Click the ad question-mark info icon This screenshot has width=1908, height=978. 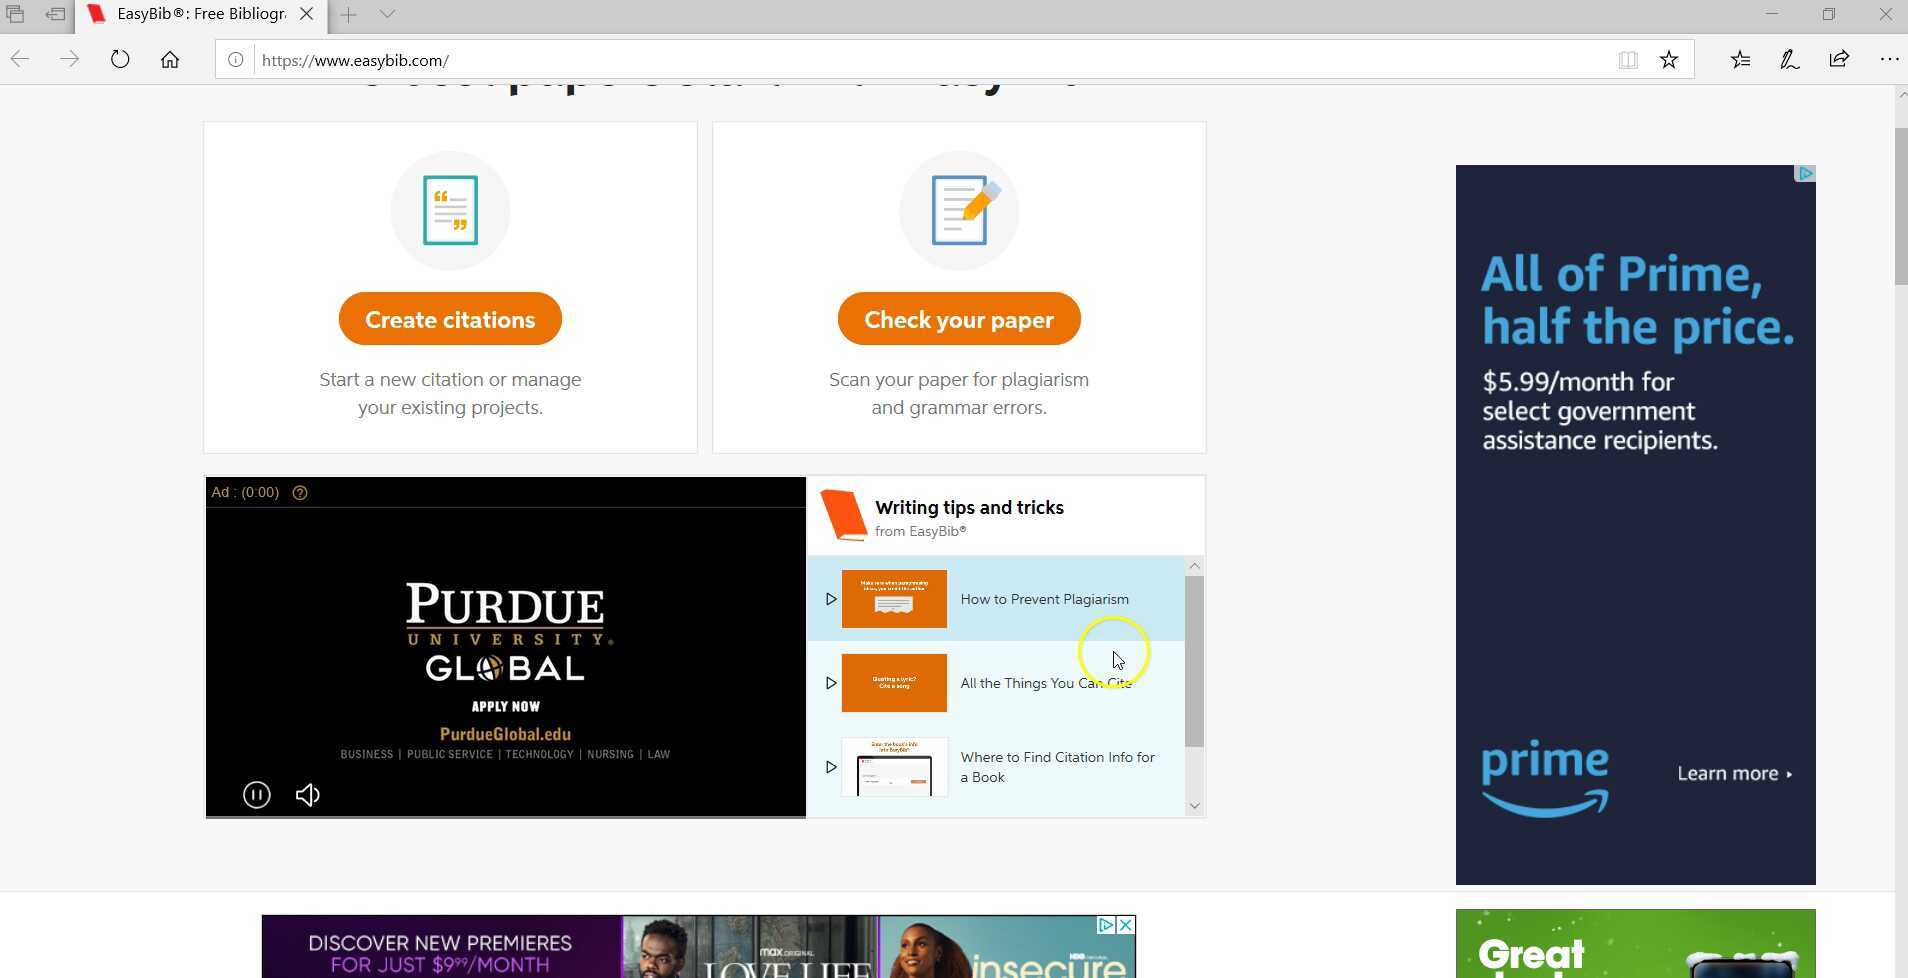click(x=301, y=491)
